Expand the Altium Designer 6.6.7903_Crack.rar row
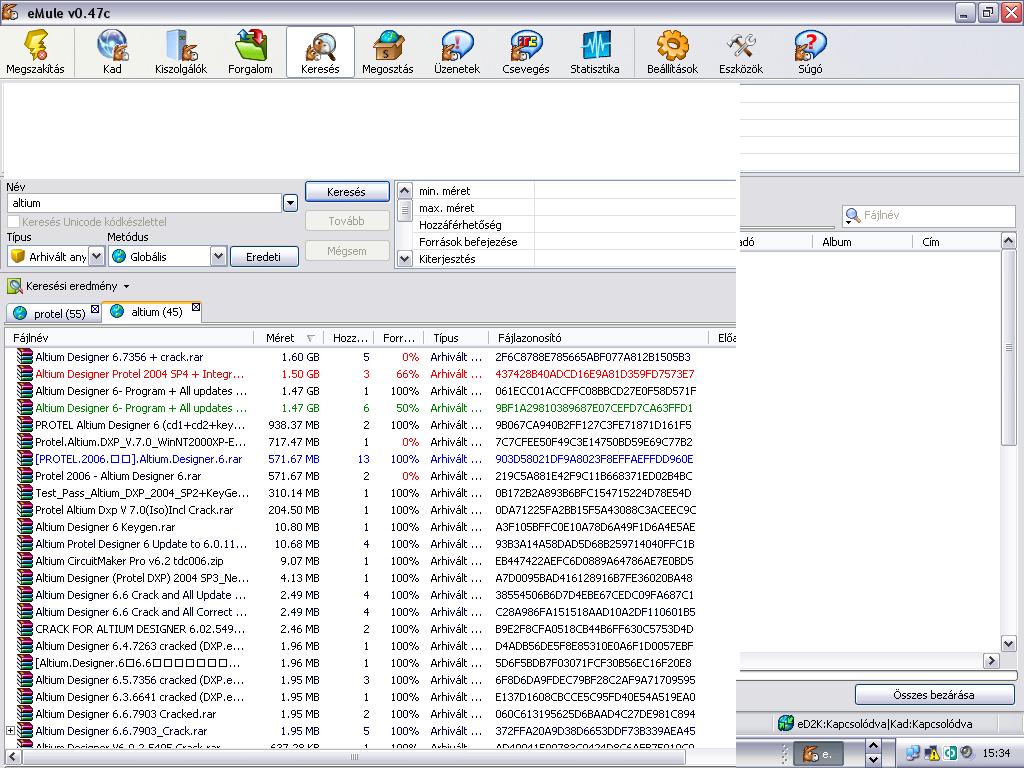Viewport: 1024px width, 768px height. tap(10, 730)
